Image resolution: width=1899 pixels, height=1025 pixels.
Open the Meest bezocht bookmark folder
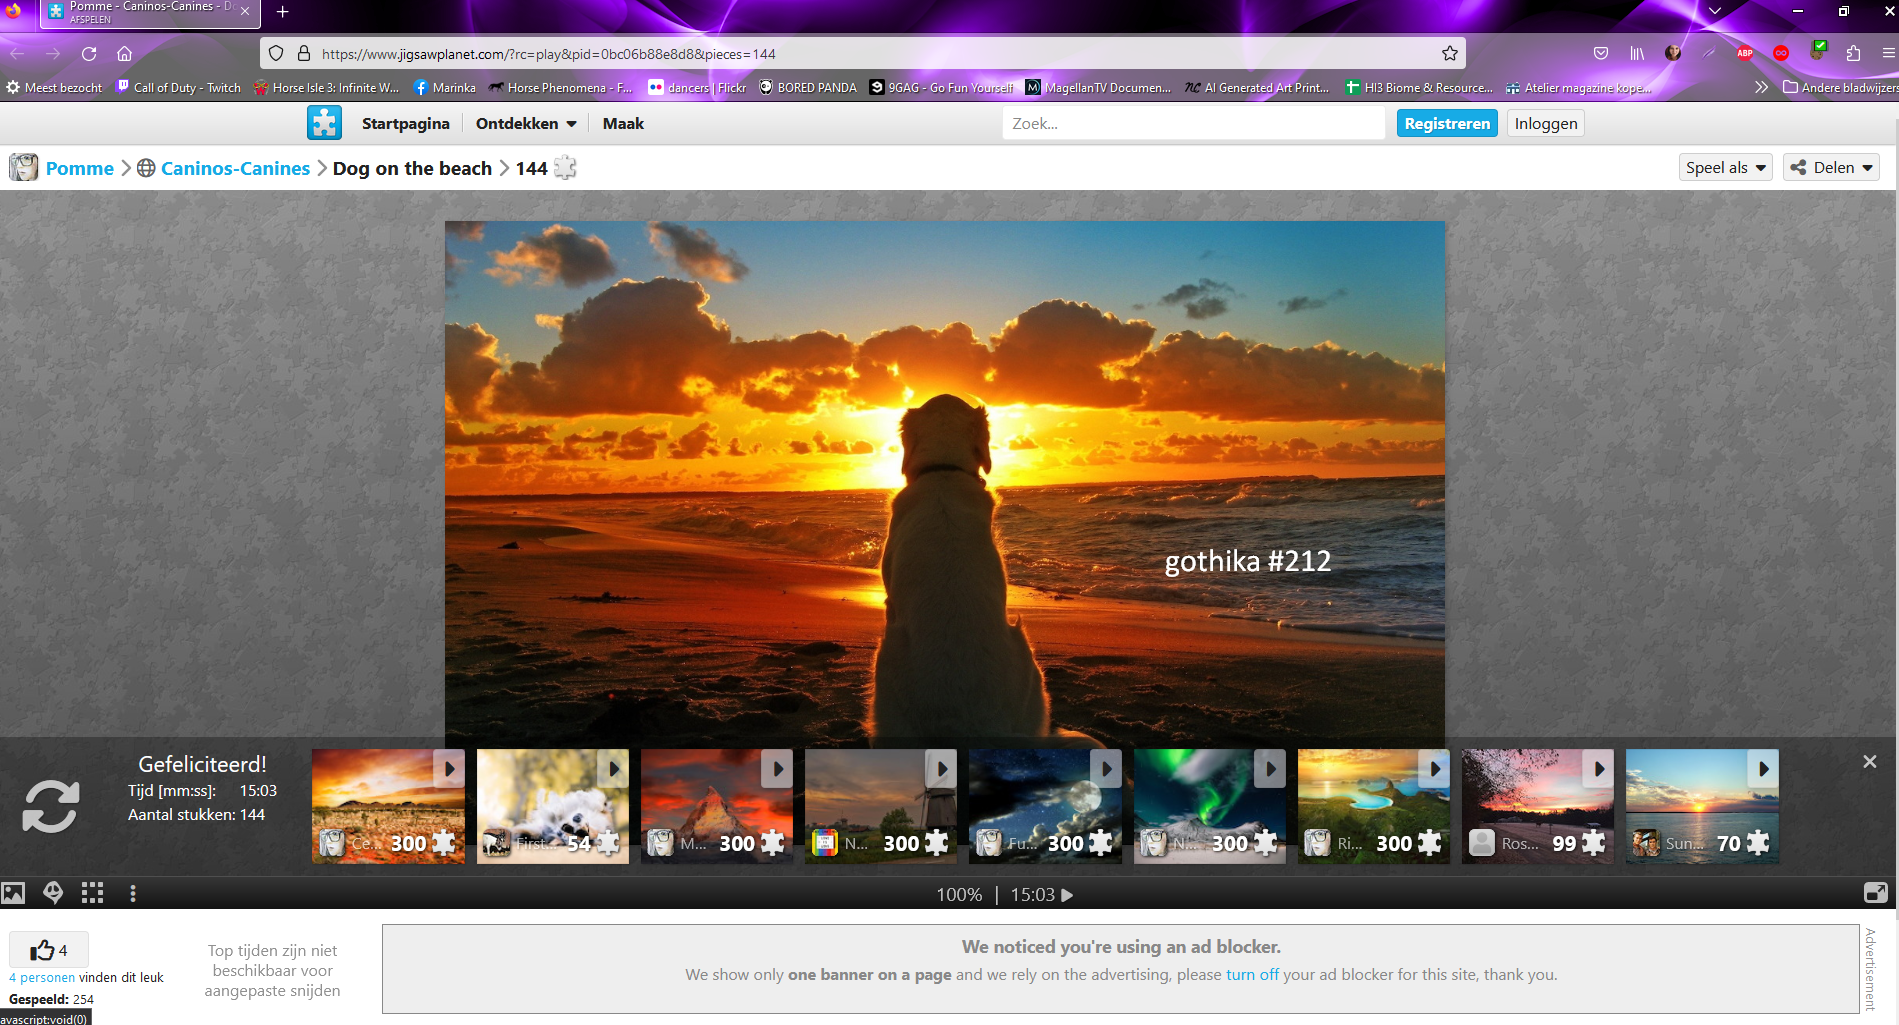coord(54,88)
